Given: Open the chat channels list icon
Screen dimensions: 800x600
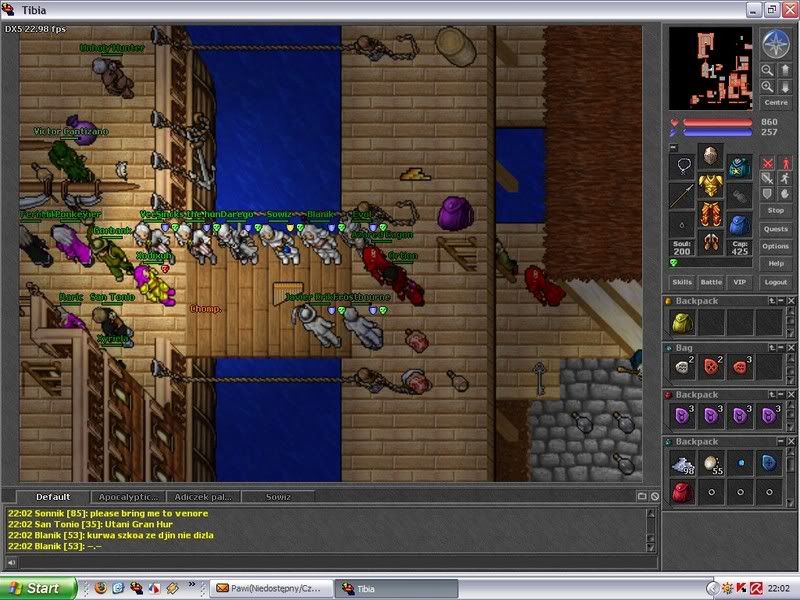Looking at the screenshot, I should tap(642, 496).
